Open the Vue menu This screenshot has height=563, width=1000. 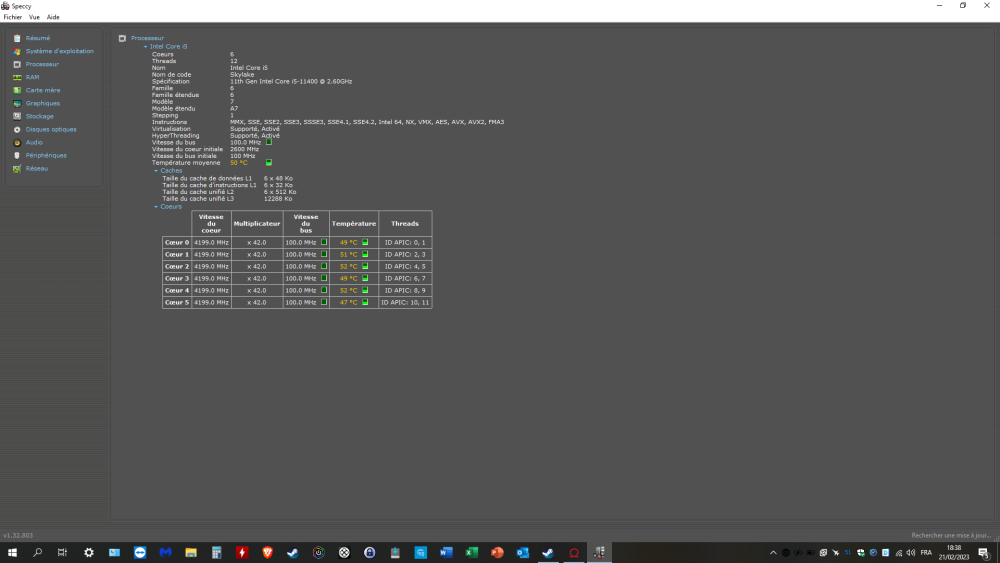point(34,17)
